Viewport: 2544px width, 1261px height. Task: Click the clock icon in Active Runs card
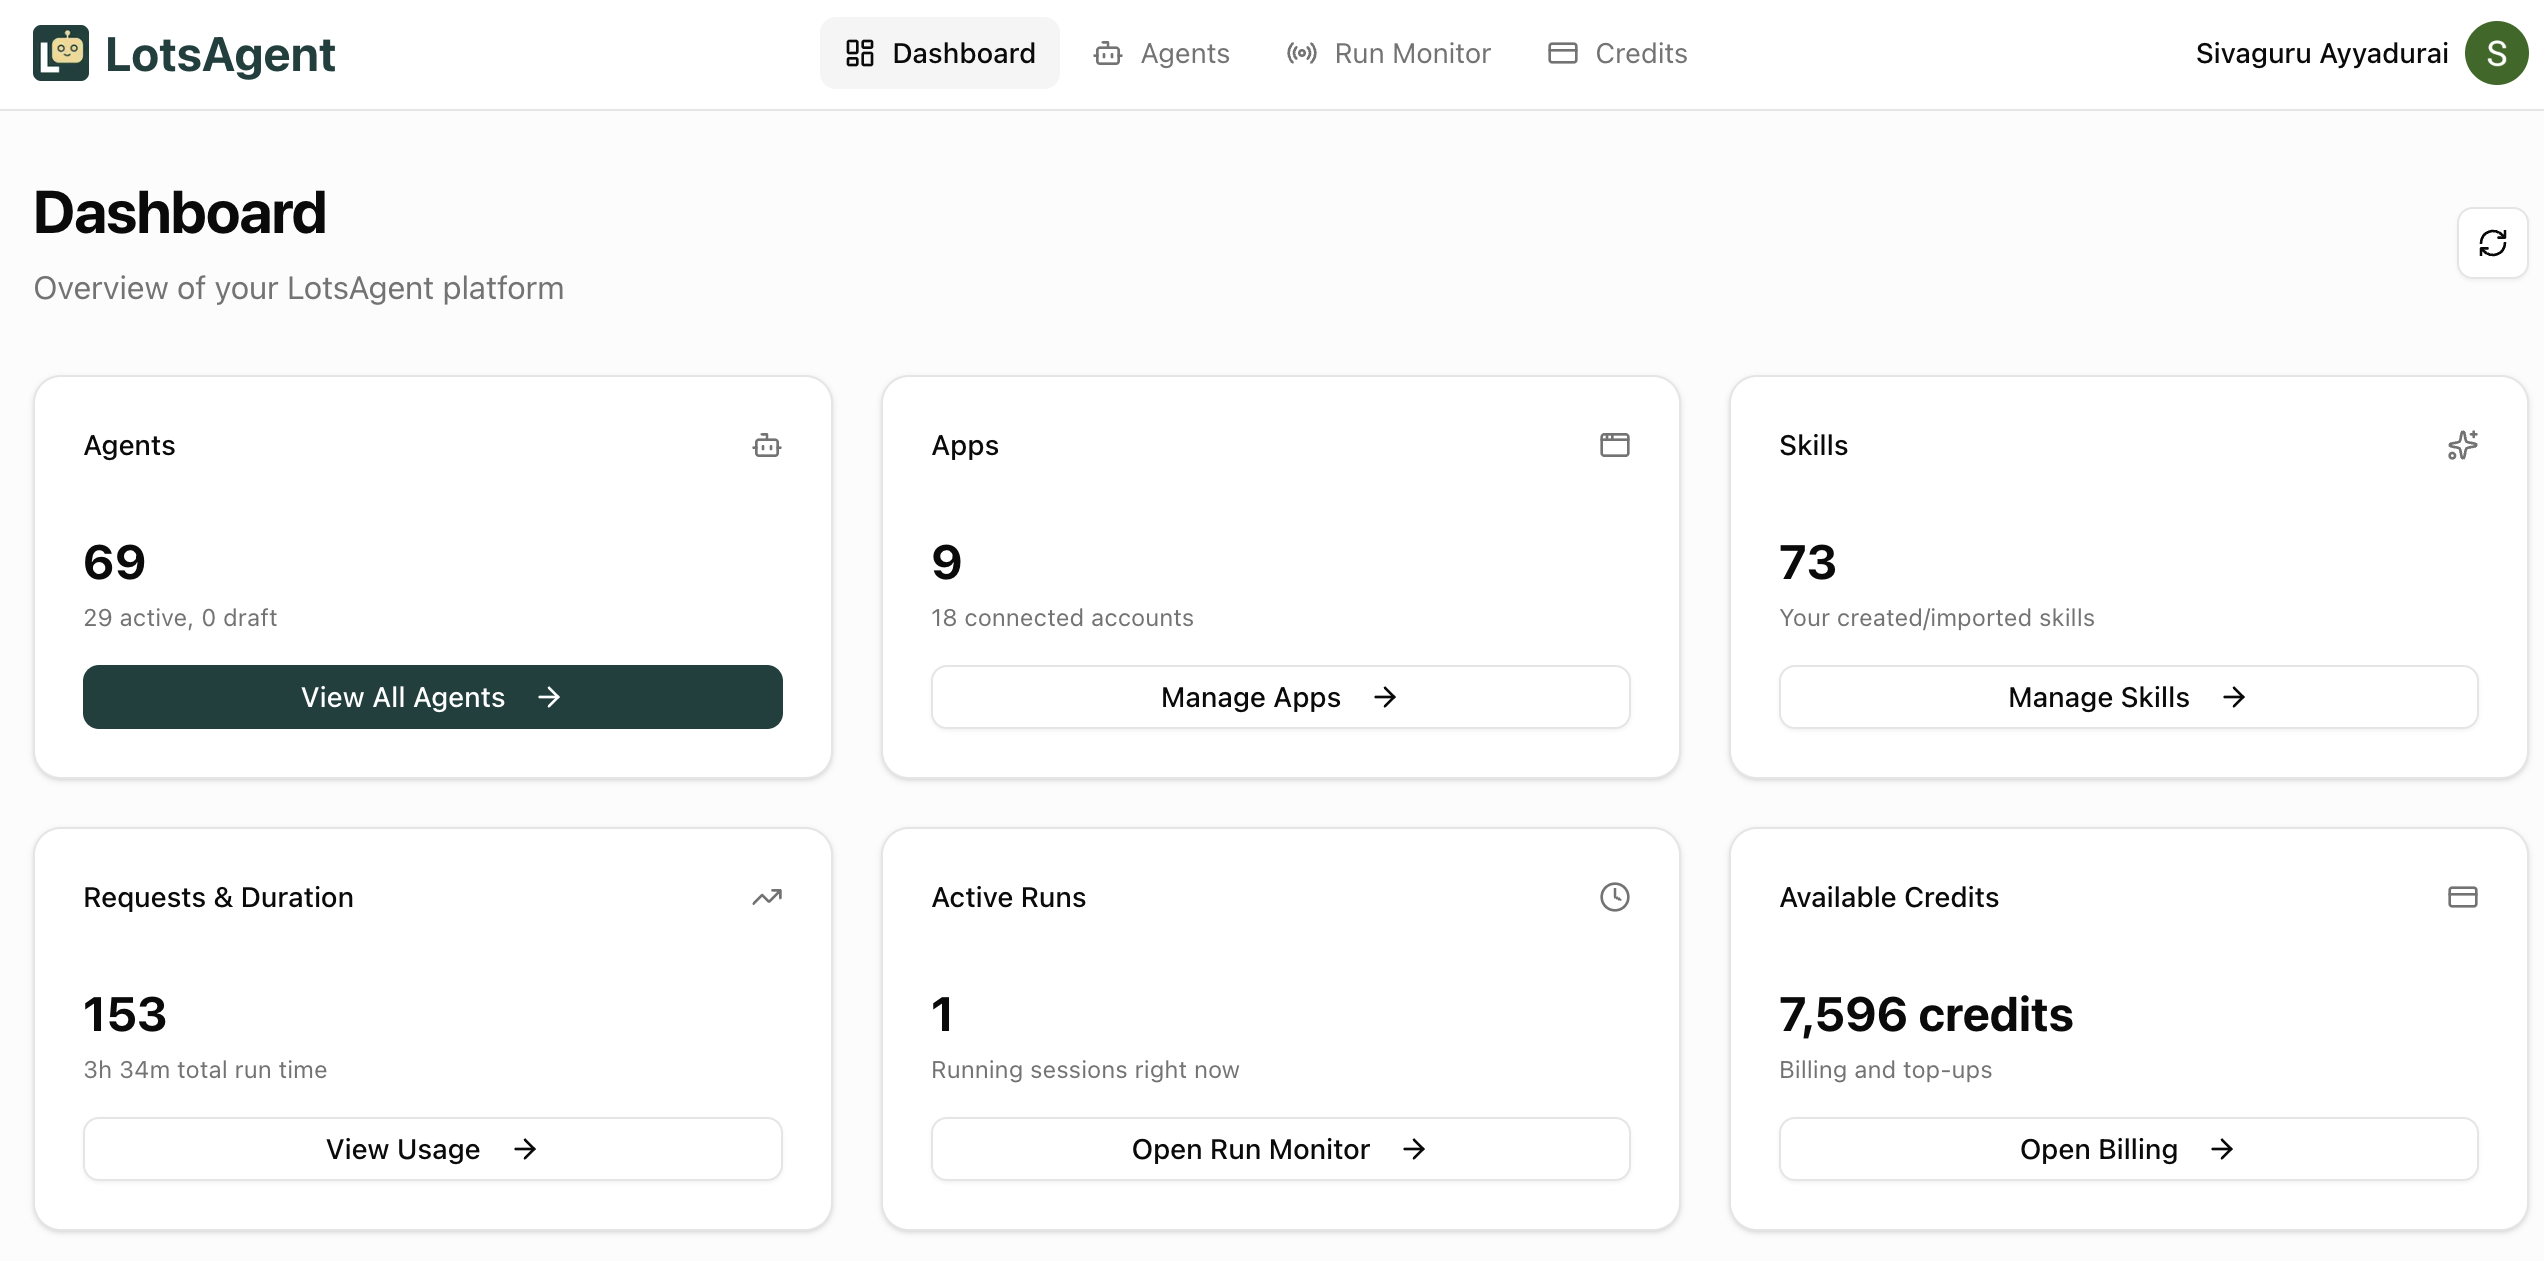[x=1614, y=897]
